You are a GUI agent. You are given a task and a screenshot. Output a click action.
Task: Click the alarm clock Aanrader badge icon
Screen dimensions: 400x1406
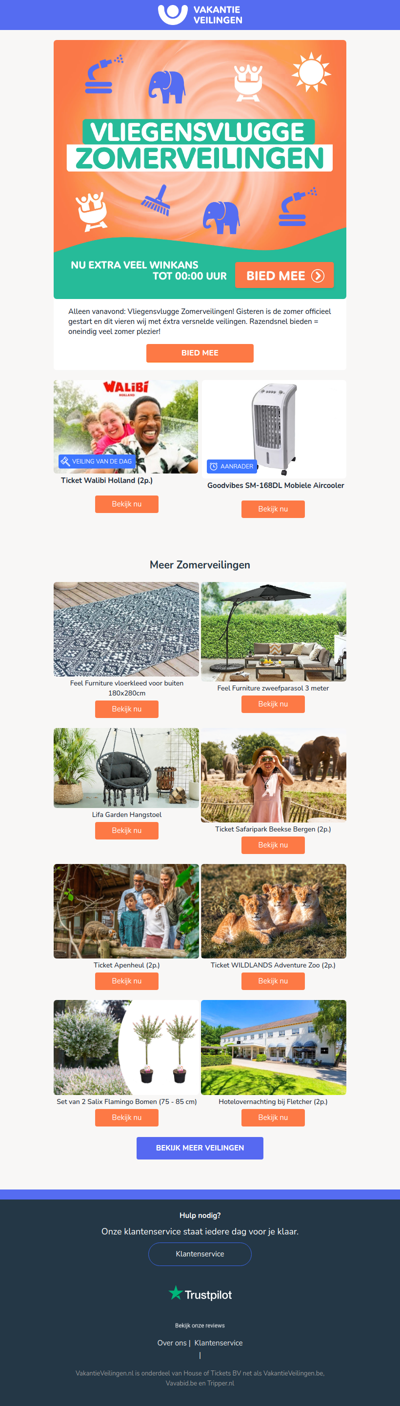pos(214,466)
